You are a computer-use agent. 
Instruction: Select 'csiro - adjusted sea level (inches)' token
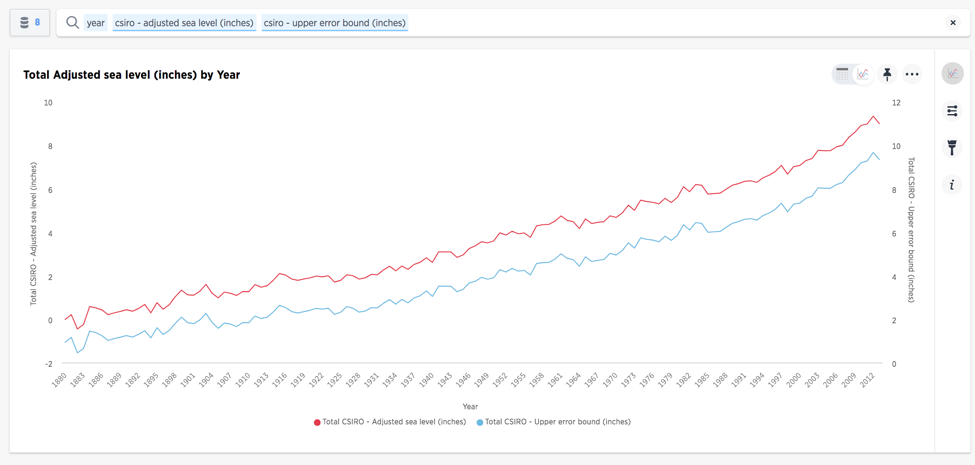[x=184, y=23]
